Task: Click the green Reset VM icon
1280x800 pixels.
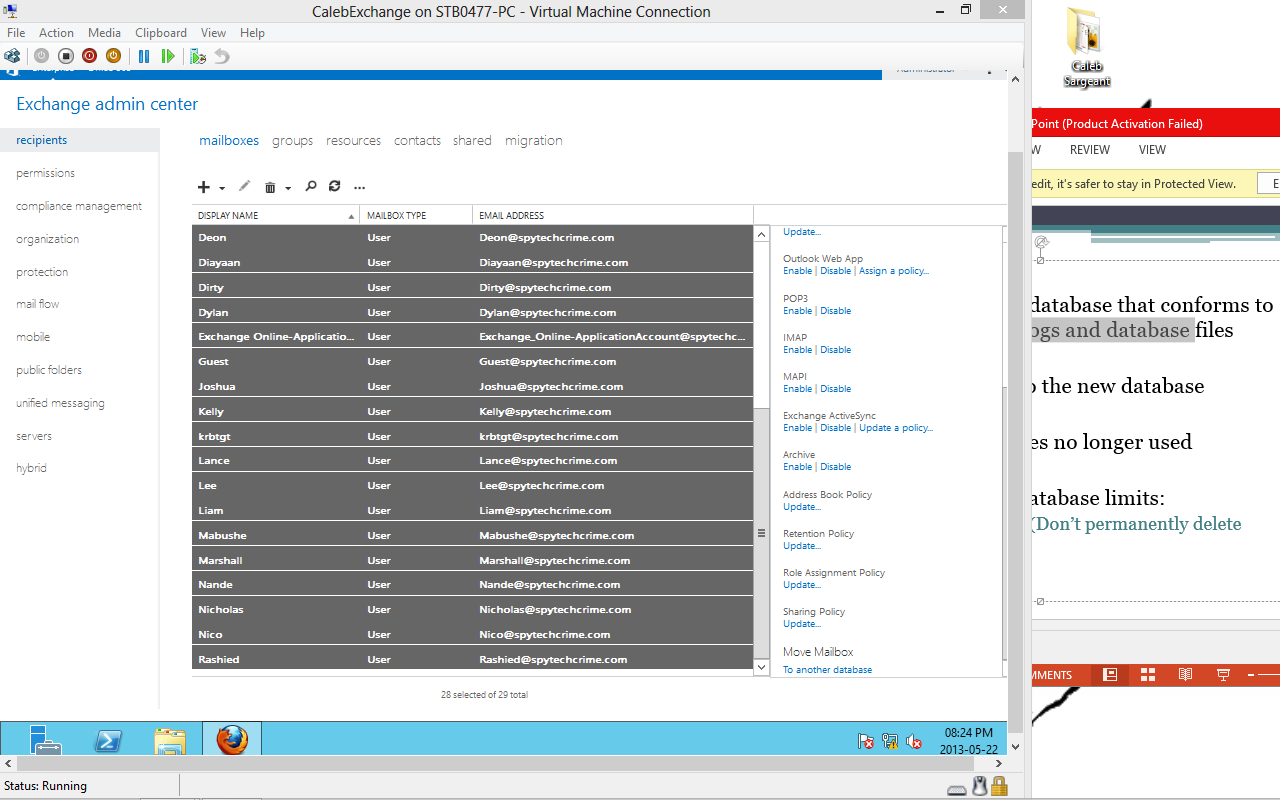Action: pos(168,56)
